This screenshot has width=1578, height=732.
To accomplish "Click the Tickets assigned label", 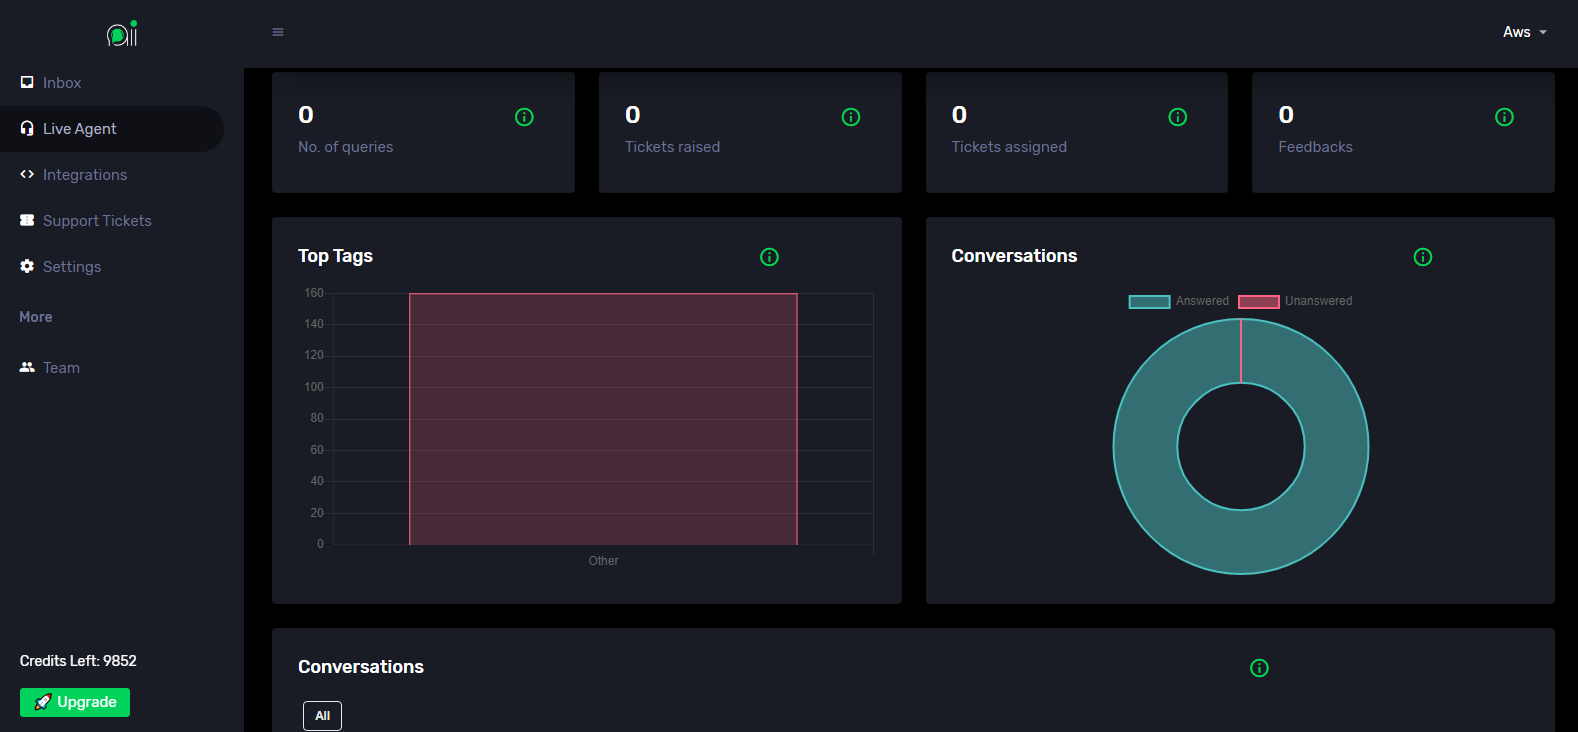I will (x=1009, y=147).
